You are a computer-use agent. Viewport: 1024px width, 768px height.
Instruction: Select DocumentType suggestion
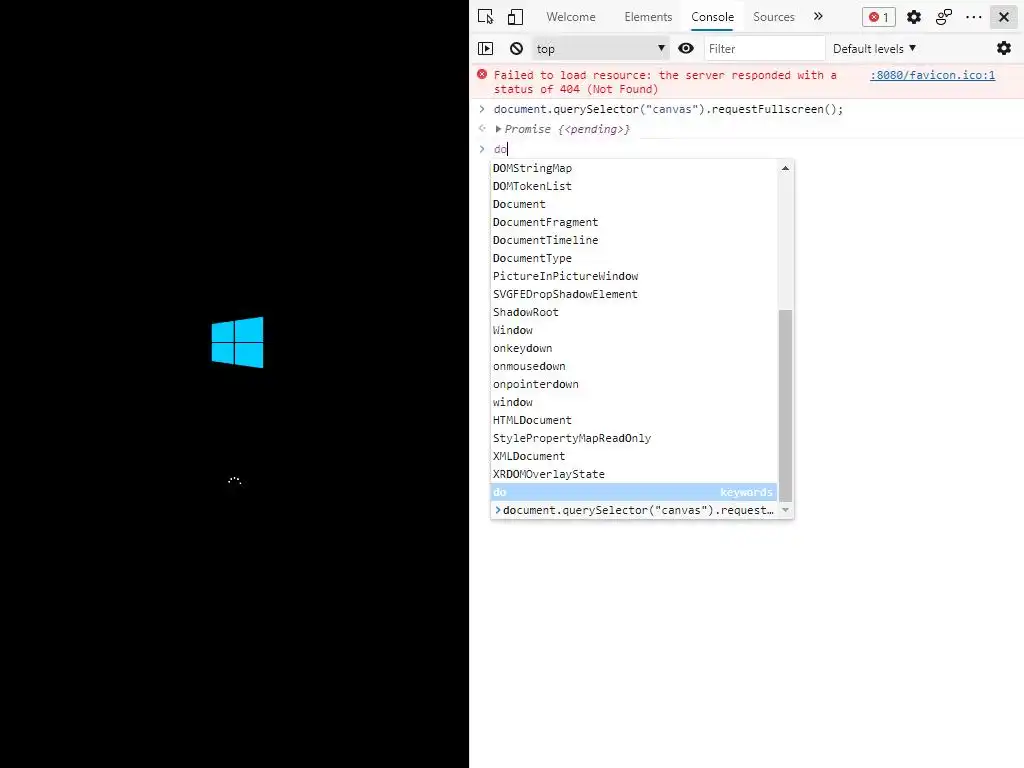pos(634,258)
